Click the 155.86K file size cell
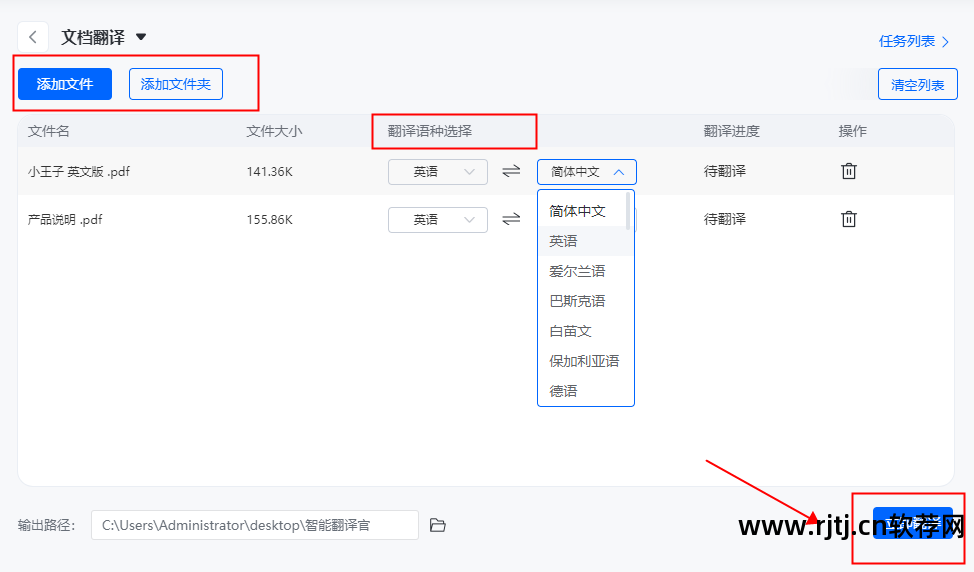Screen dimensions: 974x572 [270, 219]
